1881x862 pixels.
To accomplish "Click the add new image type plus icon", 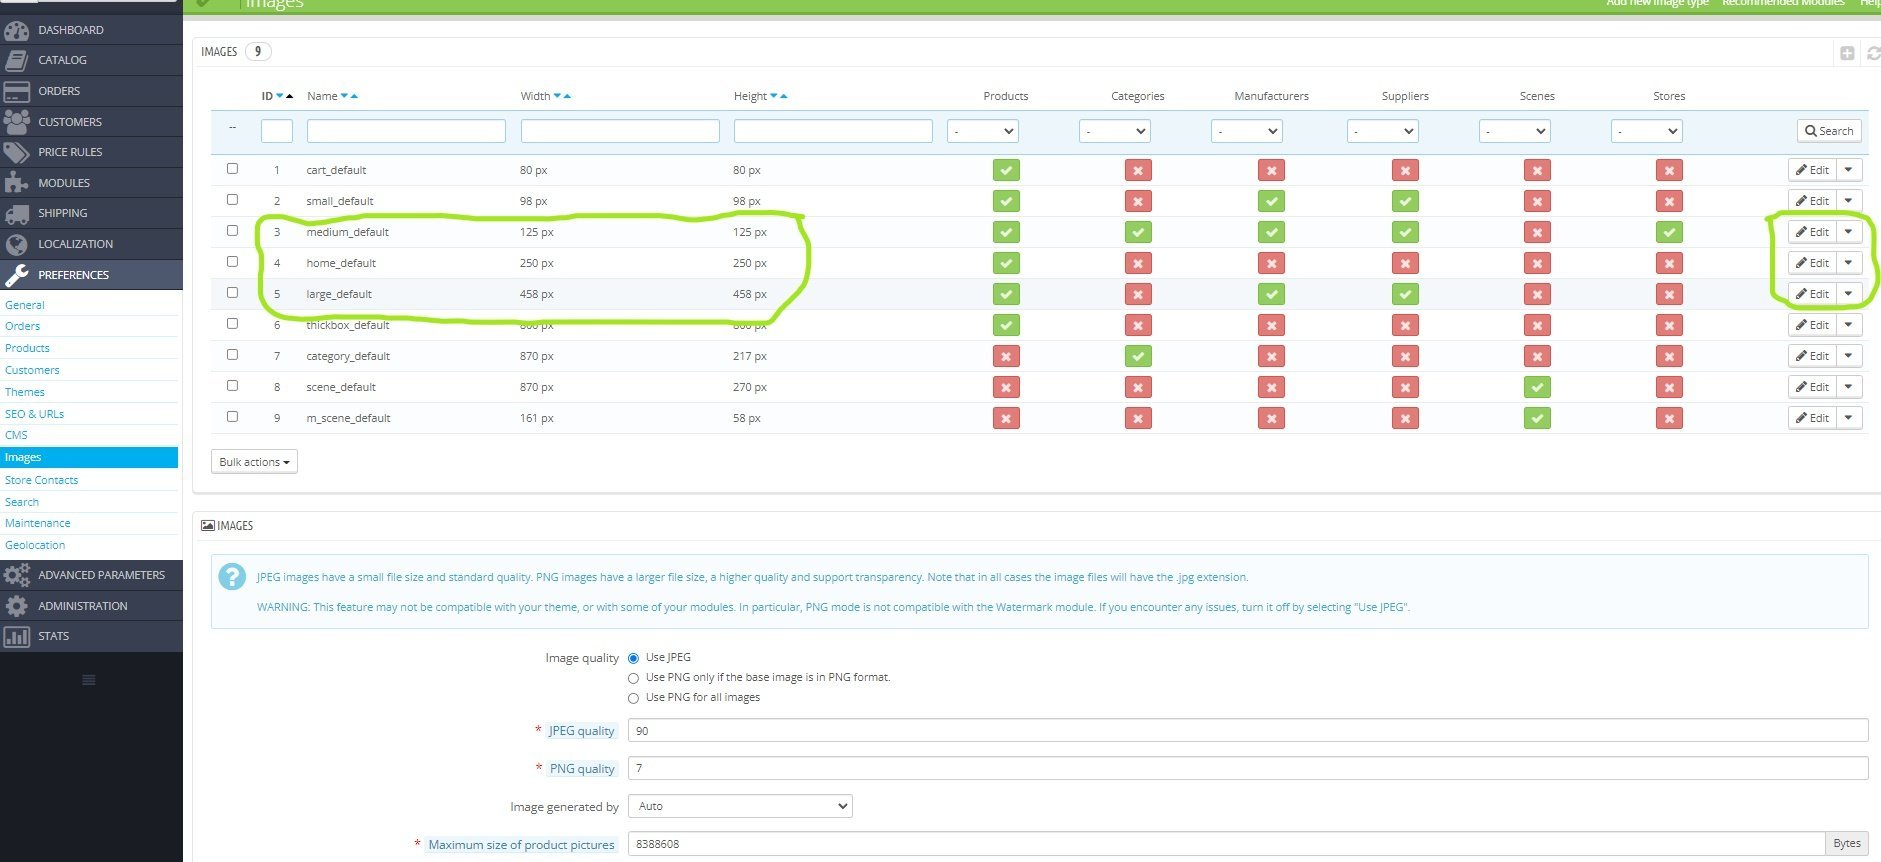I will pos(1847,53).
